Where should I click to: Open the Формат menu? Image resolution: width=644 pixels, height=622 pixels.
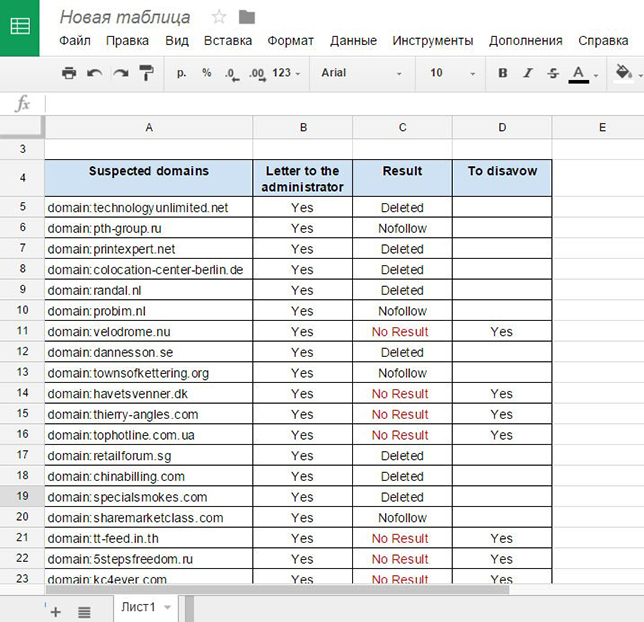coord(290,40)
